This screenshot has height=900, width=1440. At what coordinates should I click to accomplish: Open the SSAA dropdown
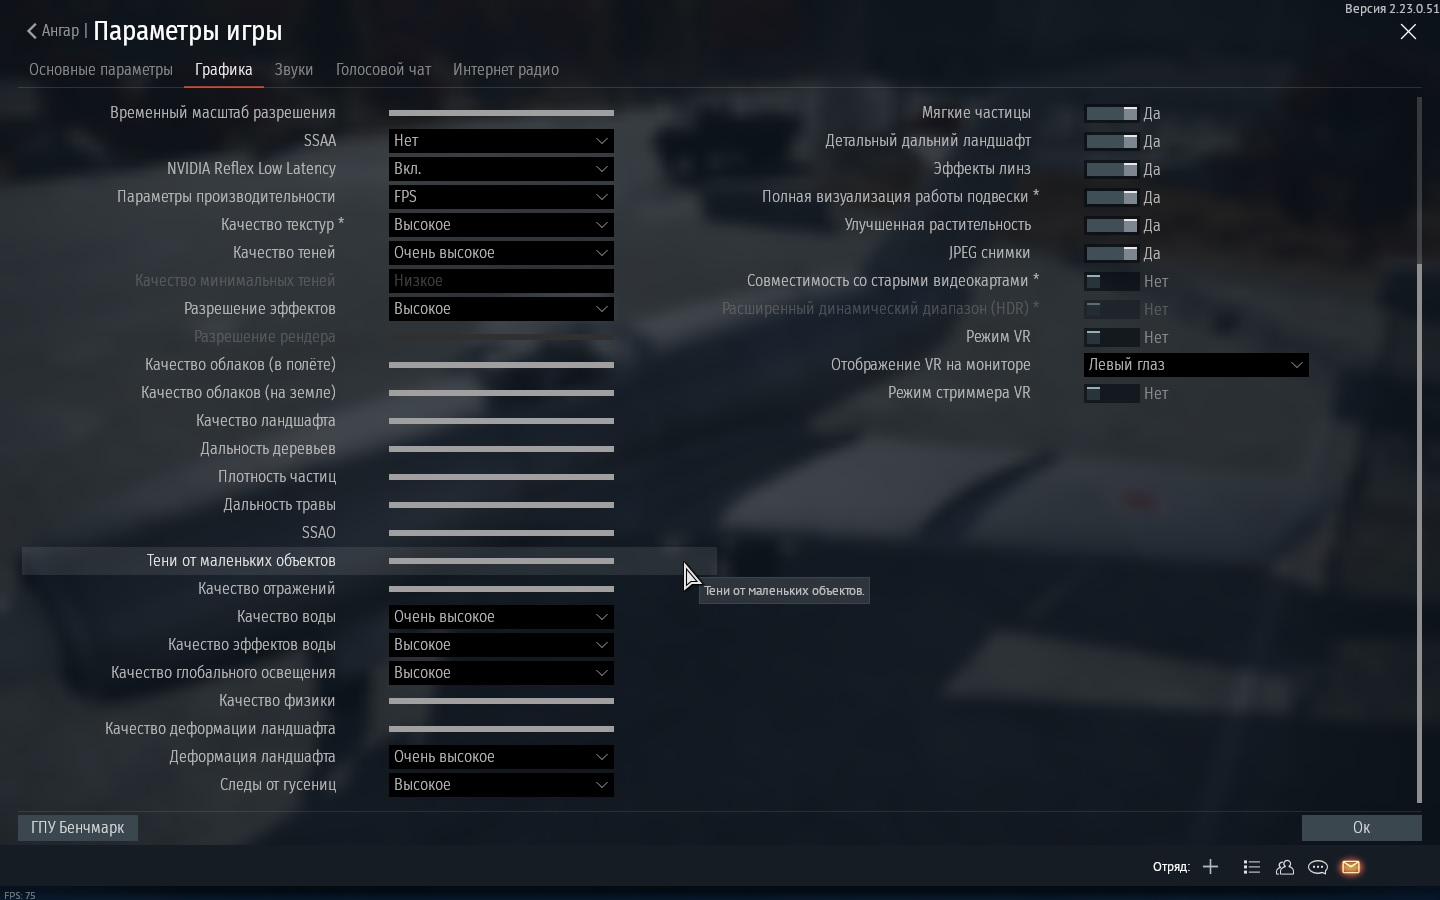click(501, 141)
